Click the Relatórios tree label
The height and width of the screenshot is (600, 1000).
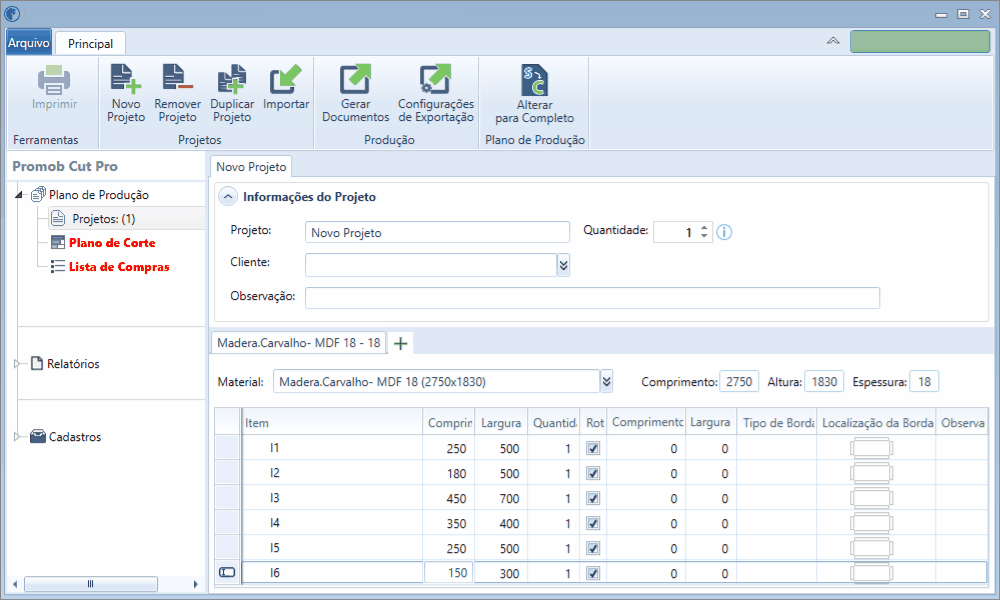pos(73,363)
